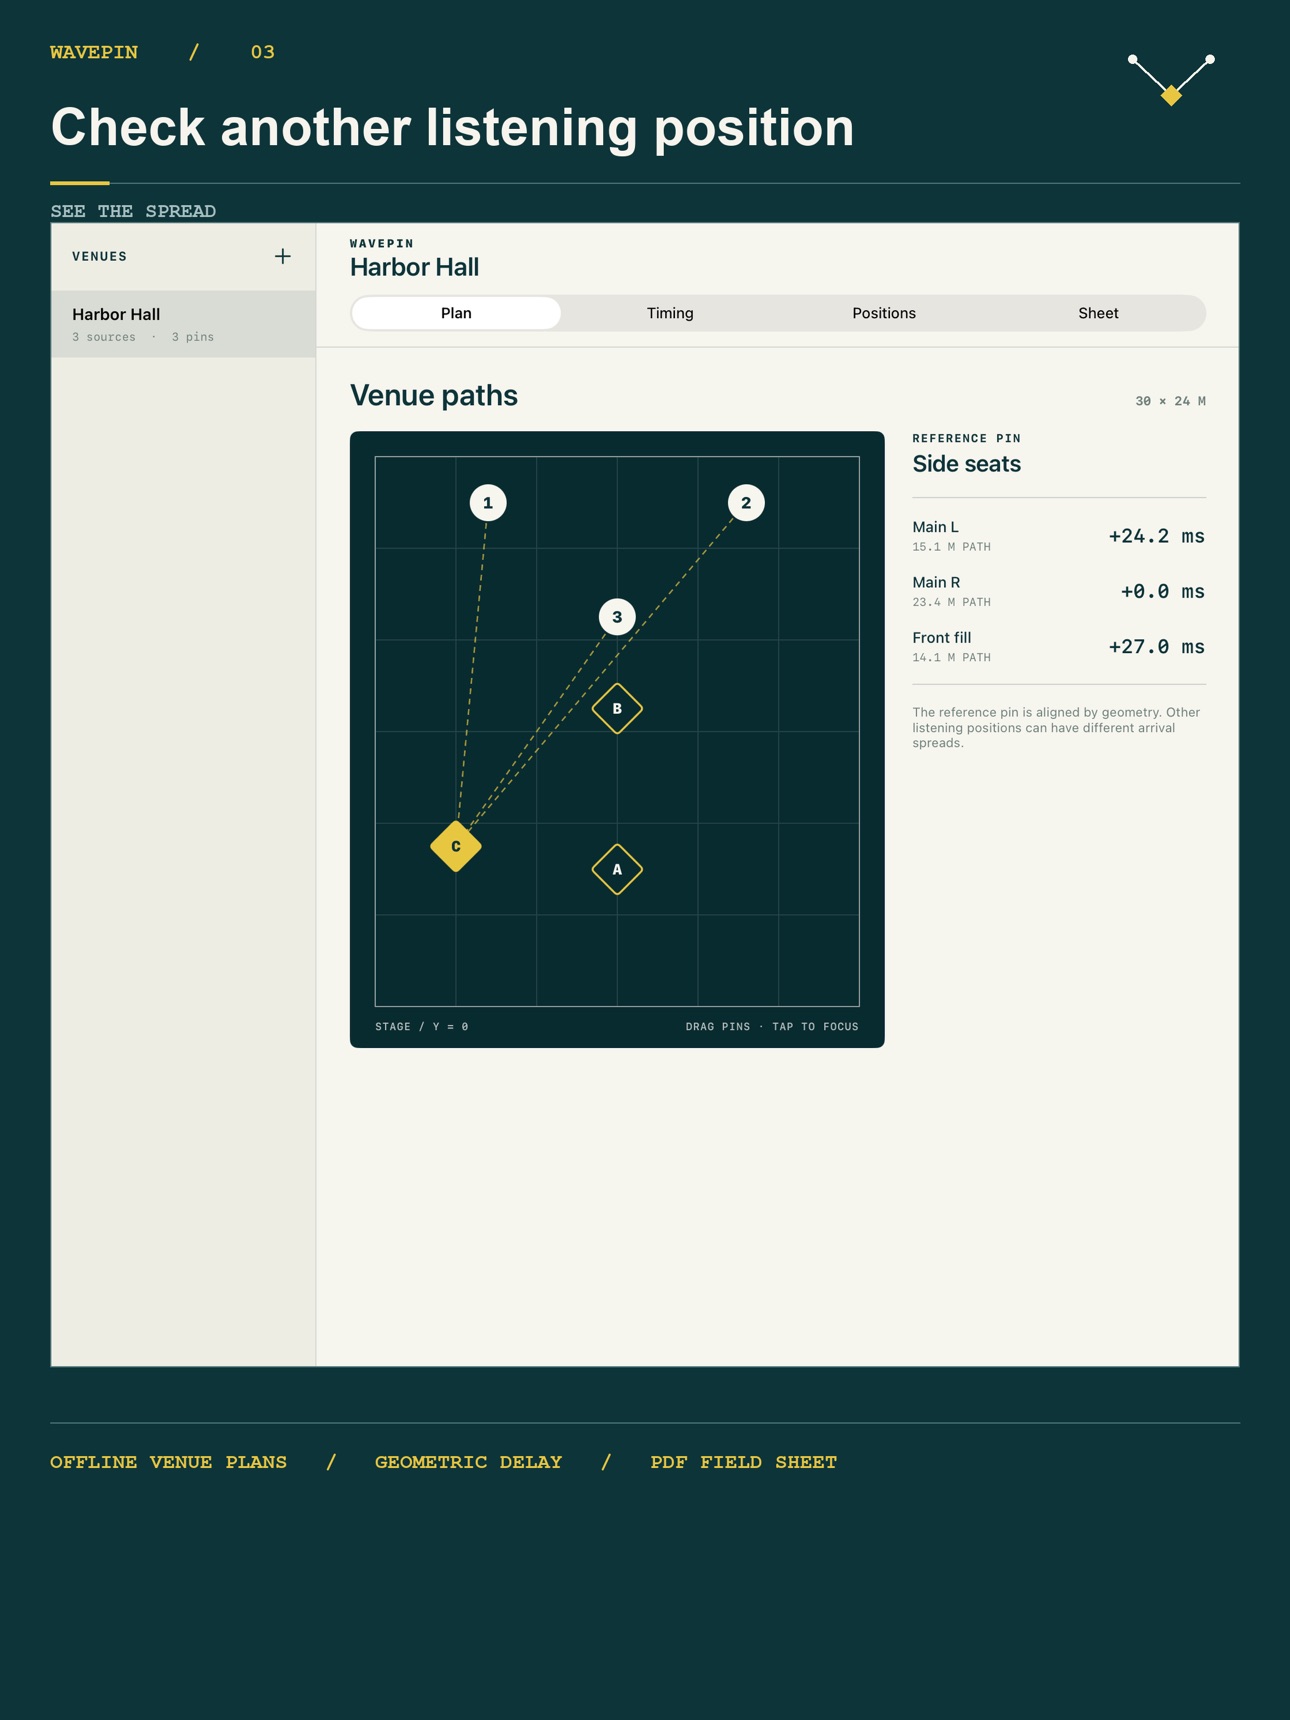This screenshot has width=1290, height=1720.
Task: Click the 3 sources · 3 pins subtitle
Action: click(143, 337)
